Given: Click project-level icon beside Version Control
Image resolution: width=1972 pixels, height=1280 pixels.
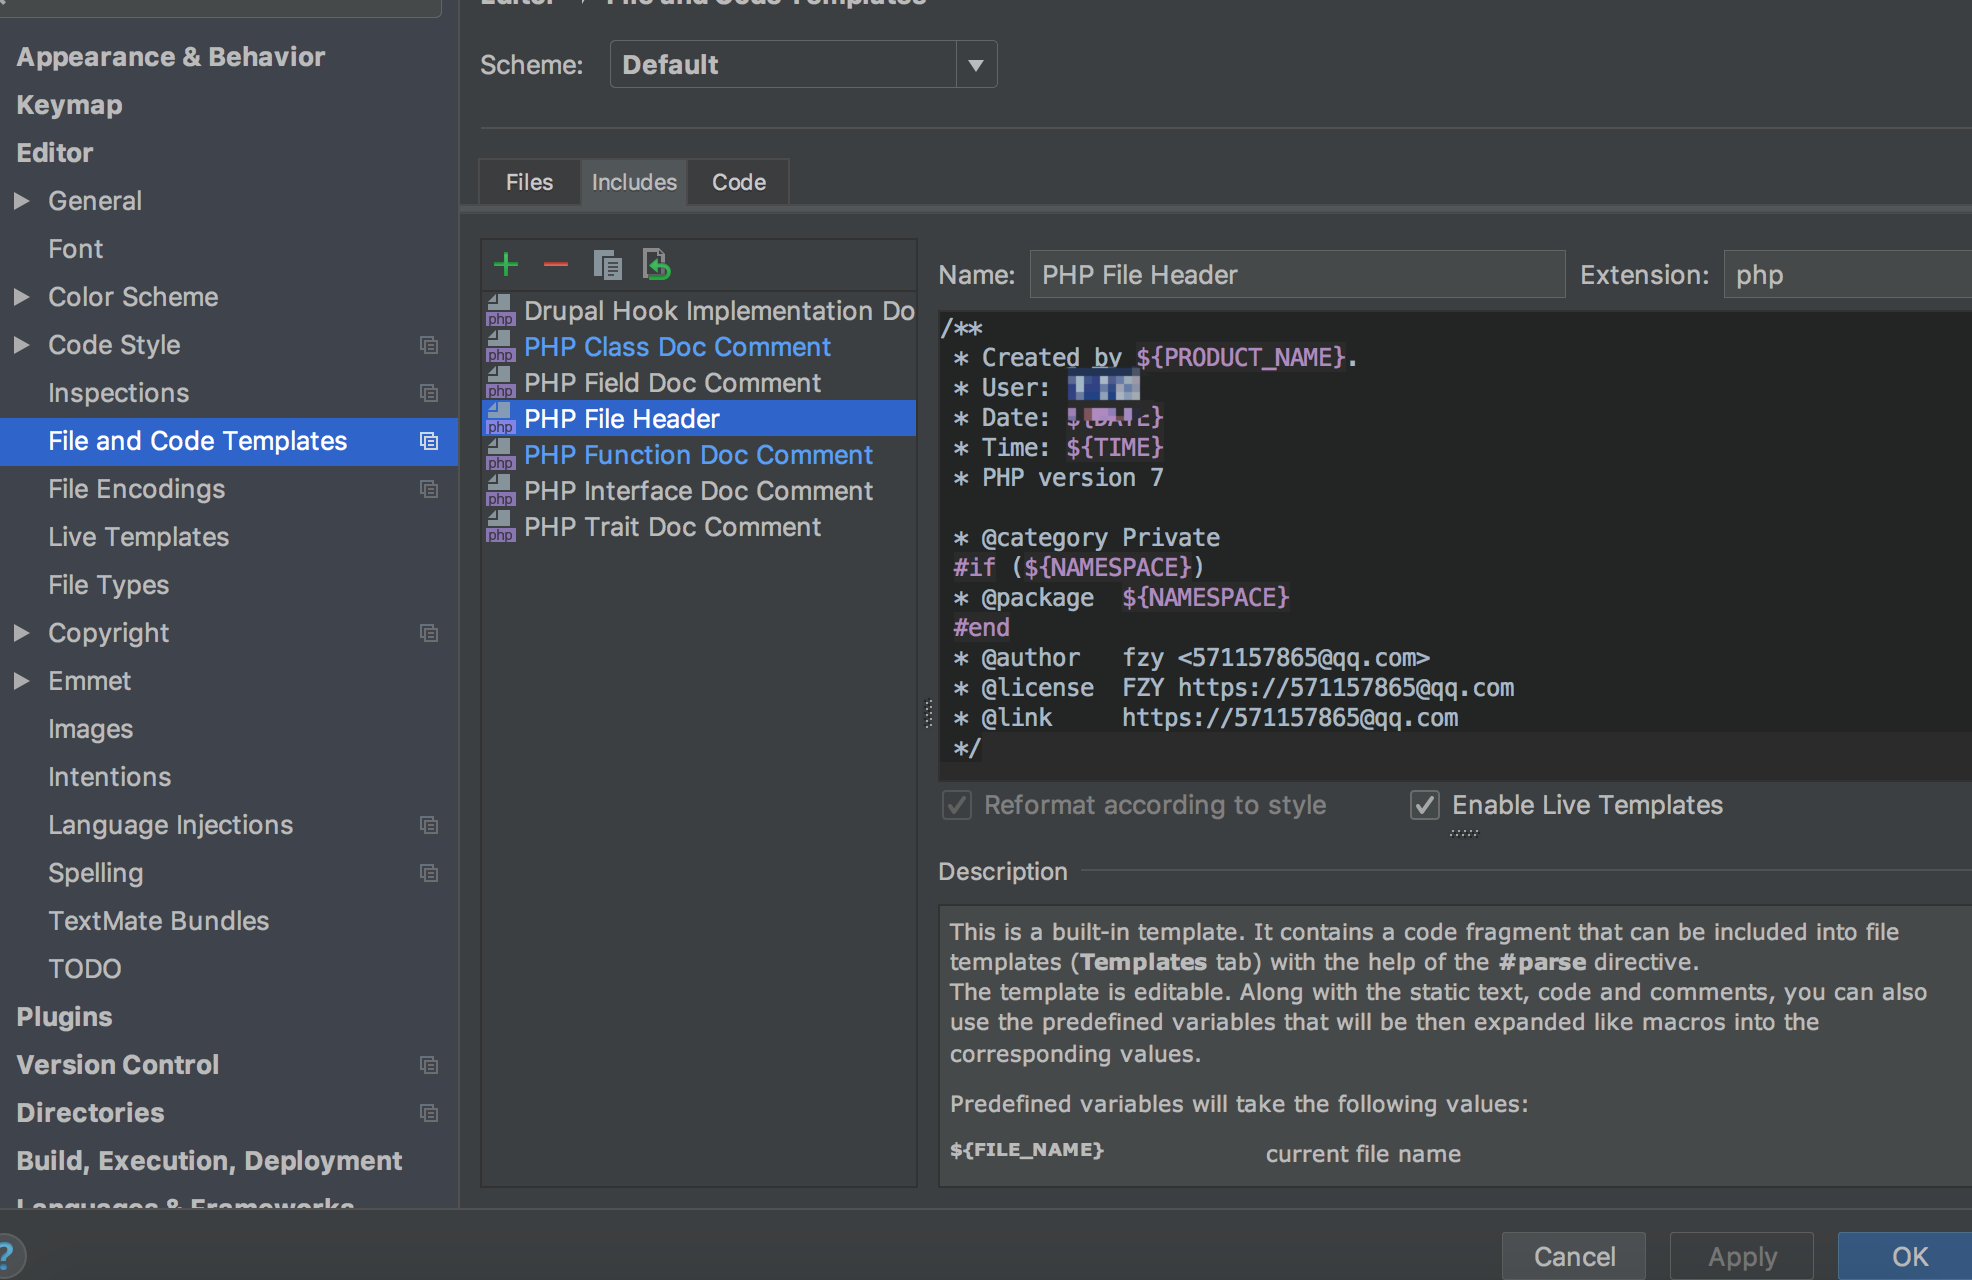Looking at the screenshot, I should pyautogui.click(x=429, y=1065).
